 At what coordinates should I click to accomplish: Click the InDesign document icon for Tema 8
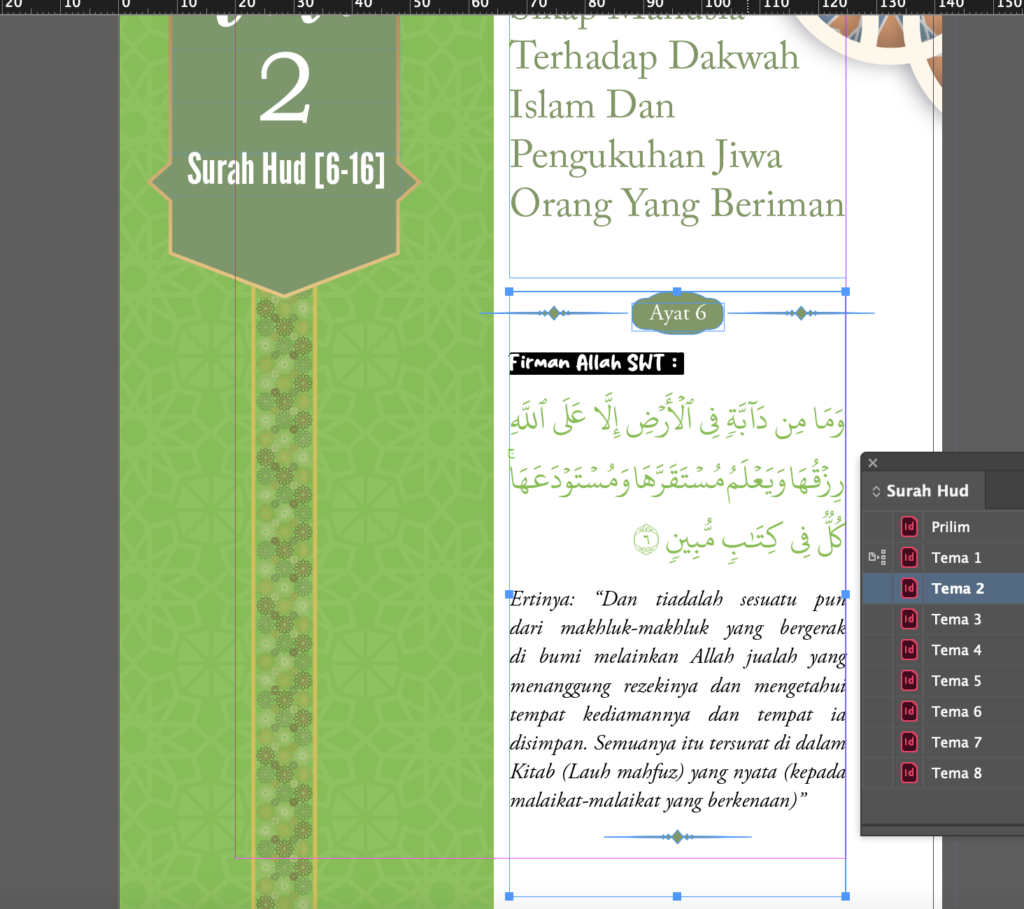tap(909, 773)
